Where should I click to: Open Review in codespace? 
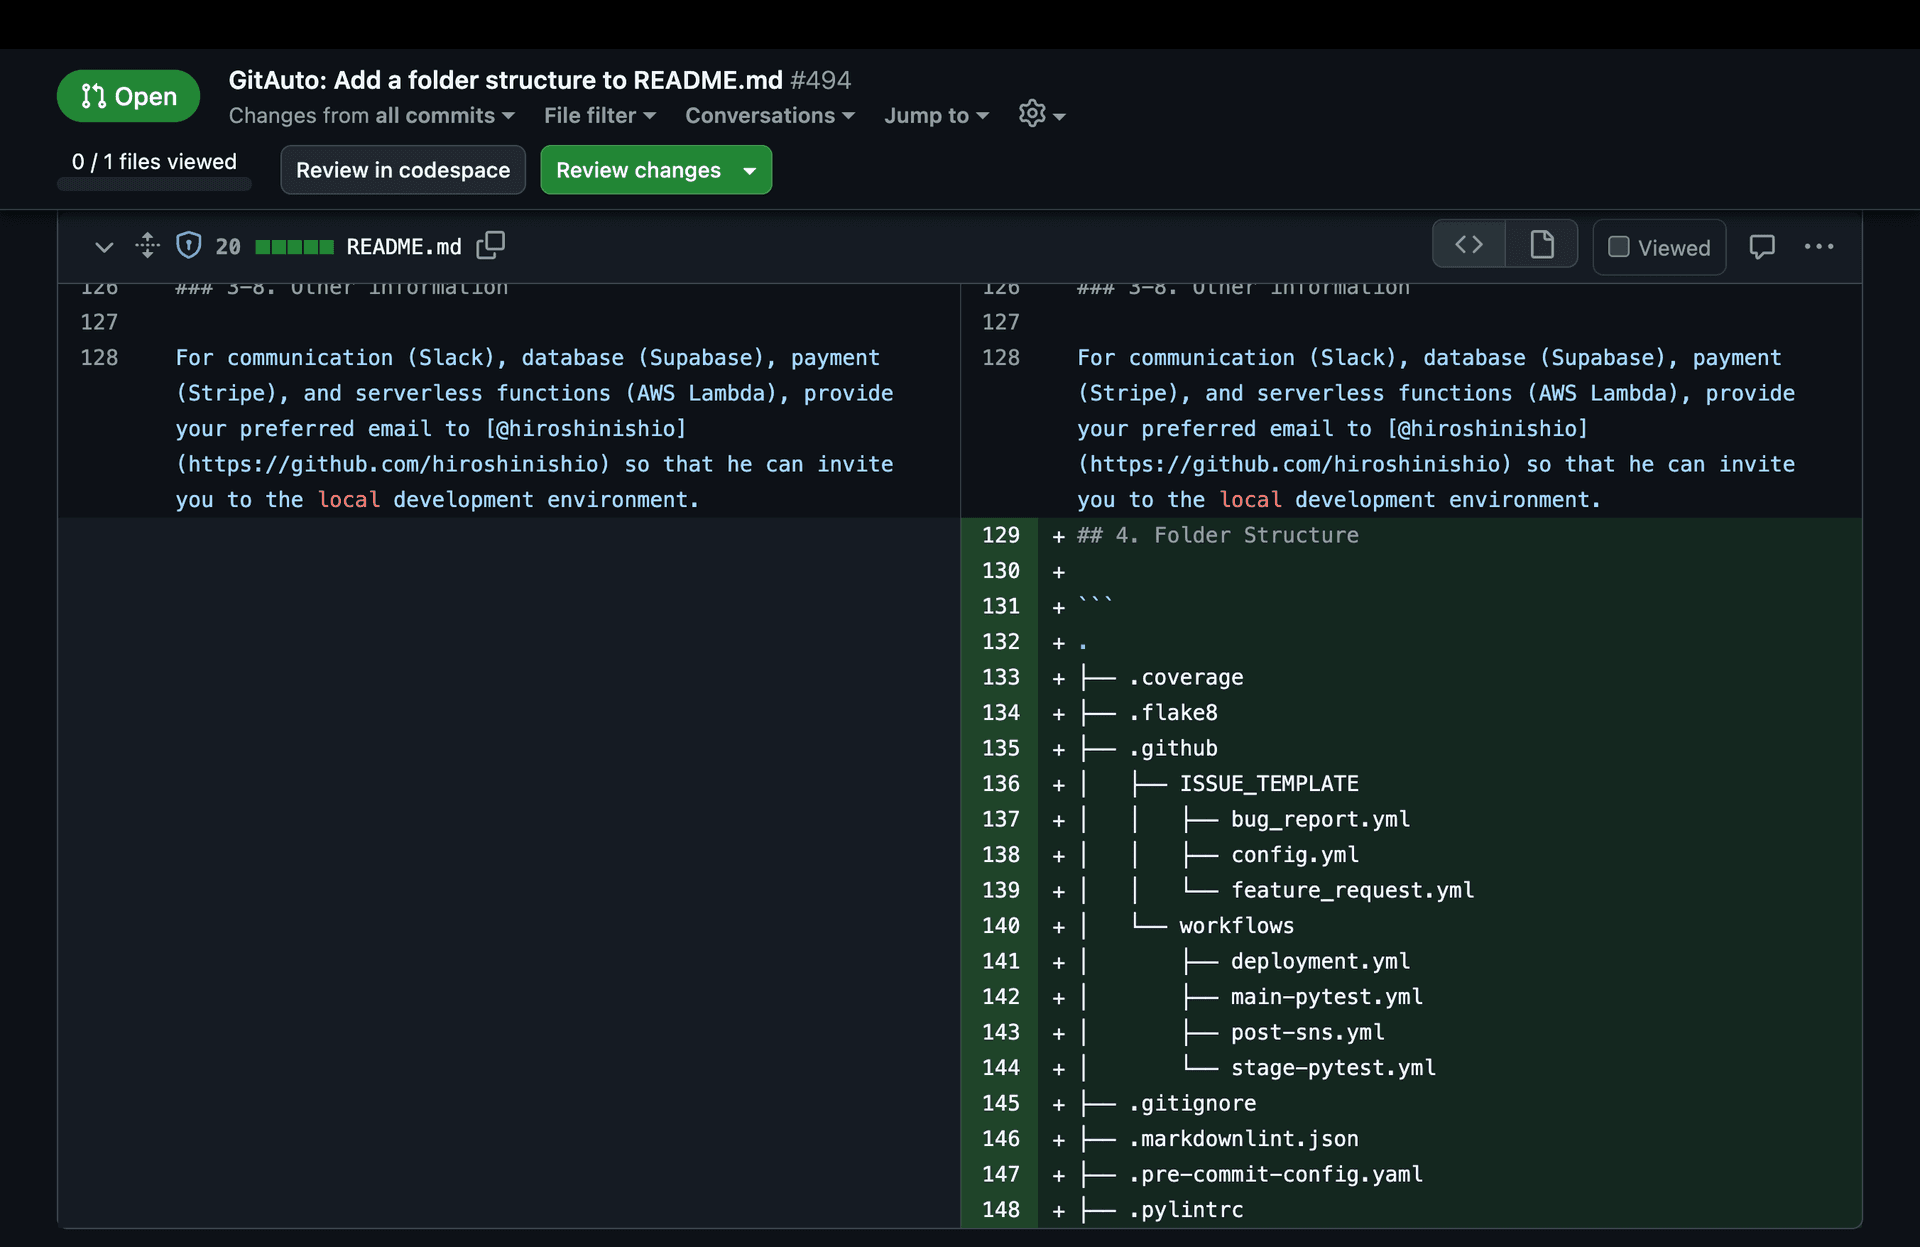tap(402, 170)
